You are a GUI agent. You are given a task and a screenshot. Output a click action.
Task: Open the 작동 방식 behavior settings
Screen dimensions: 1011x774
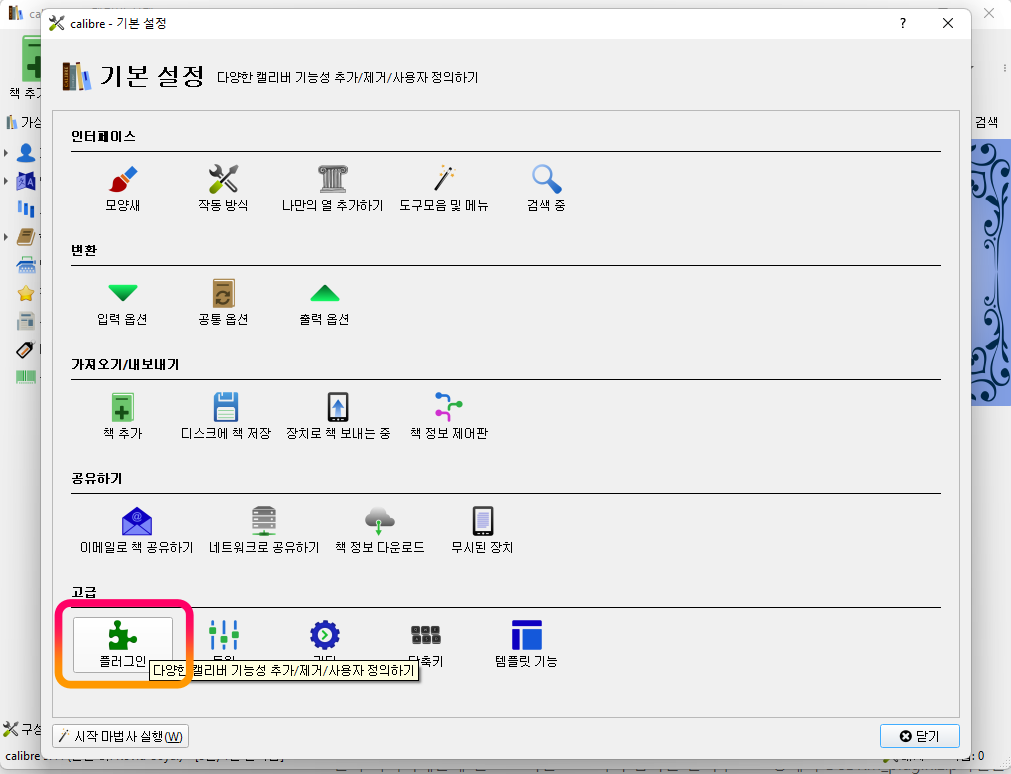coord(223,188)
